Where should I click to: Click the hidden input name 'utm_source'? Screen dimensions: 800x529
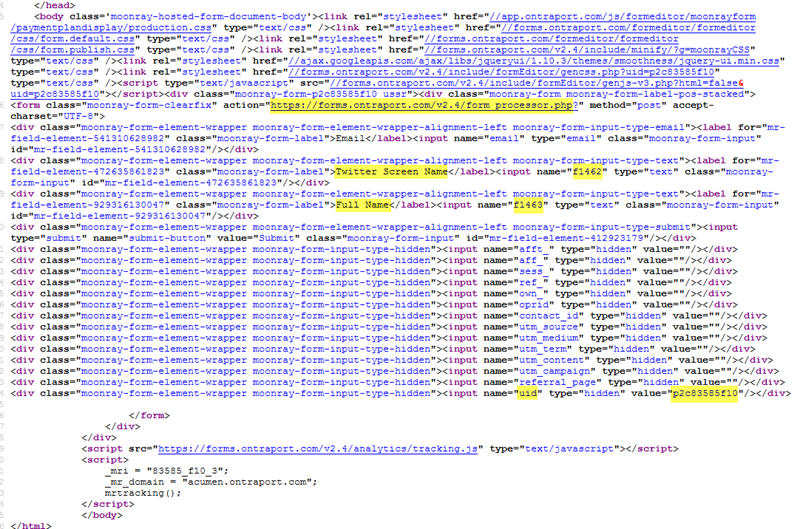point(548,327)
